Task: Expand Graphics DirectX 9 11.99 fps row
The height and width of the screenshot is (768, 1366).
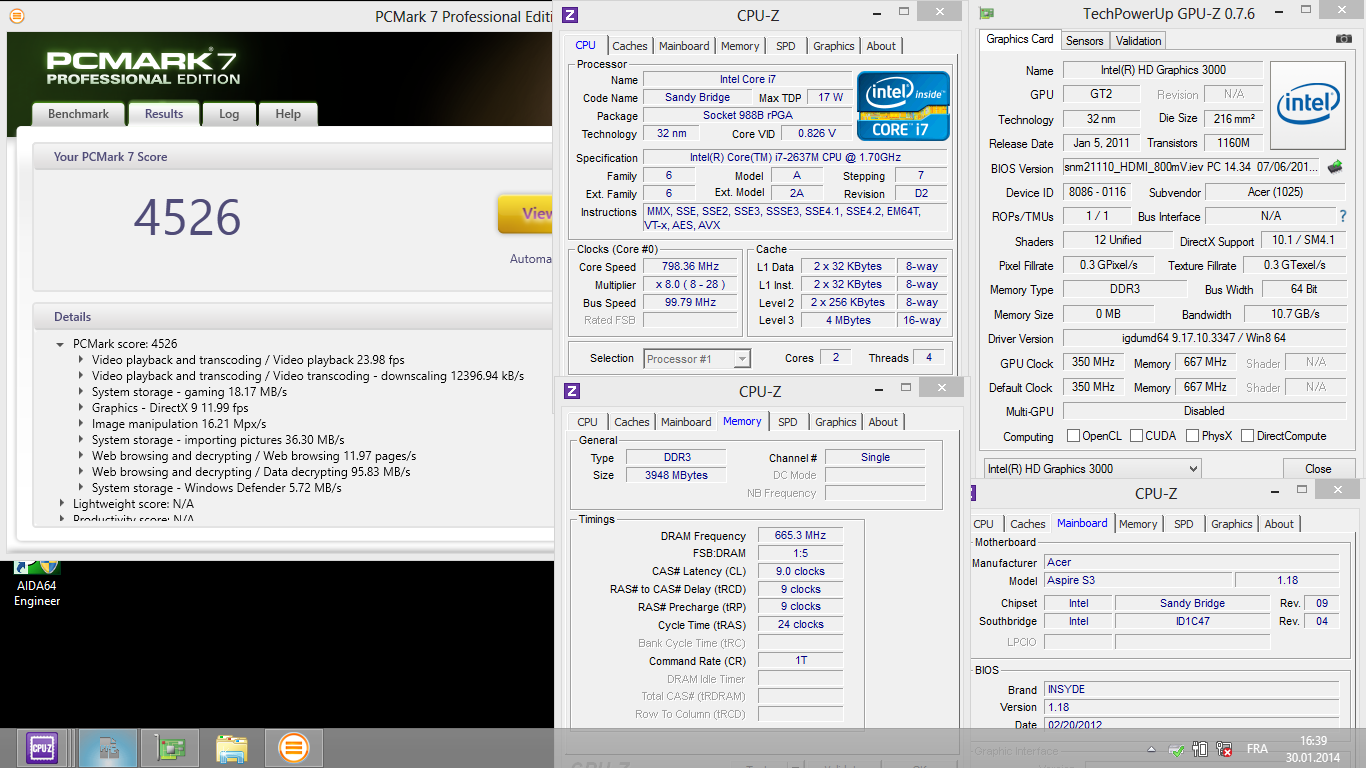Action: point(81,408)
